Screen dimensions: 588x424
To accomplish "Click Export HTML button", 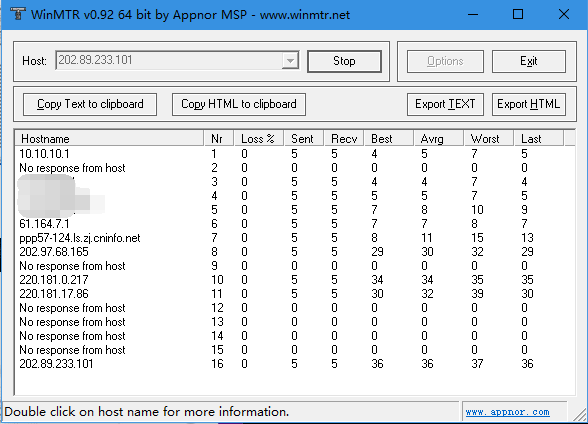I will 529,104.
